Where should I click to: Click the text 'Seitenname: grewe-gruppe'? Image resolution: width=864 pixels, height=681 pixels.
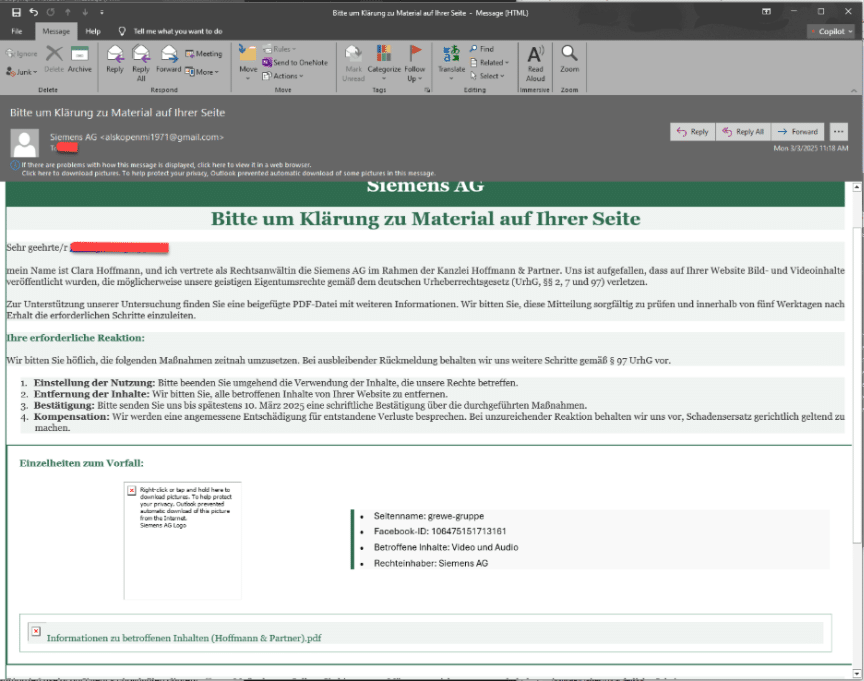[x=429, y=516]
